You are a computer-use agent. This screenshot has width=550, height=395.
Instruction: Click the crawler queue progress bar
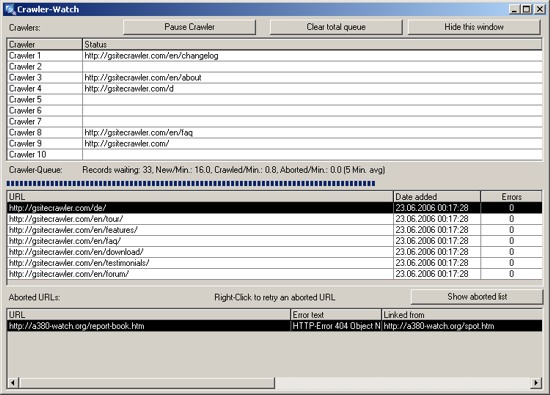click(x=191, y=183)
